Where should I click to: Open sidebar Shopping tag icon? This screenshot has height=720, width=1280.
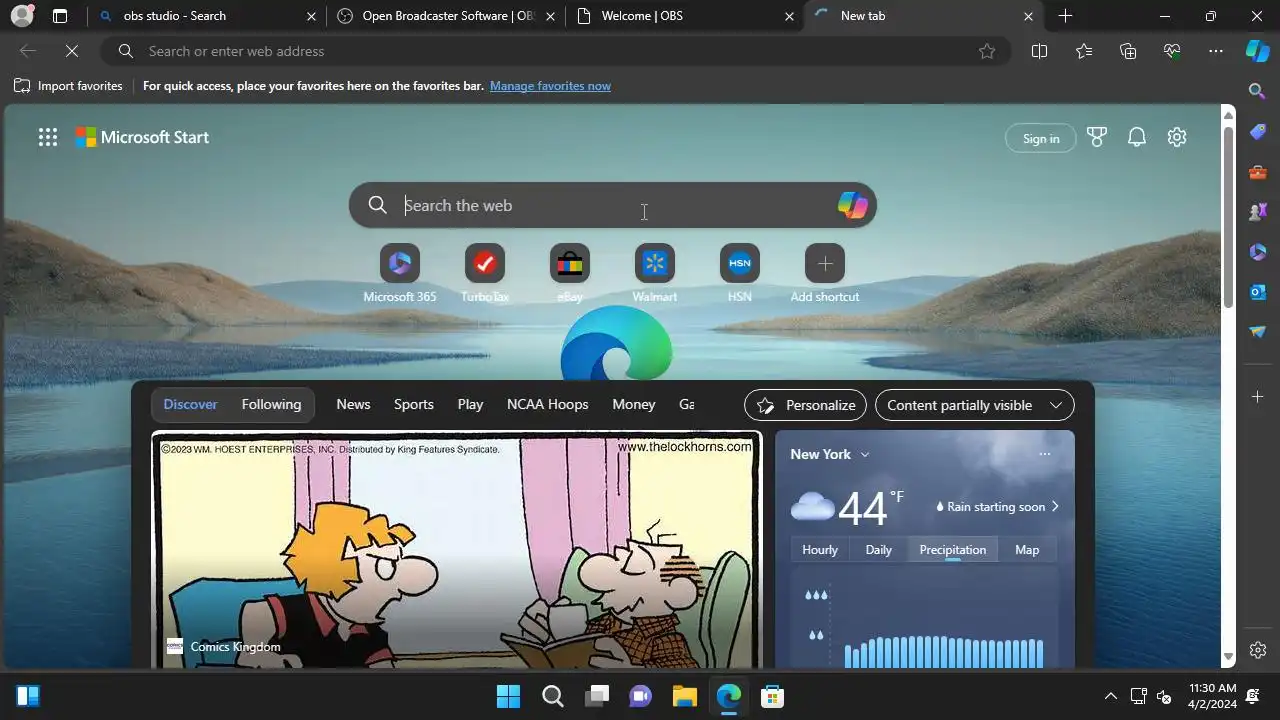click(1258, 132)
